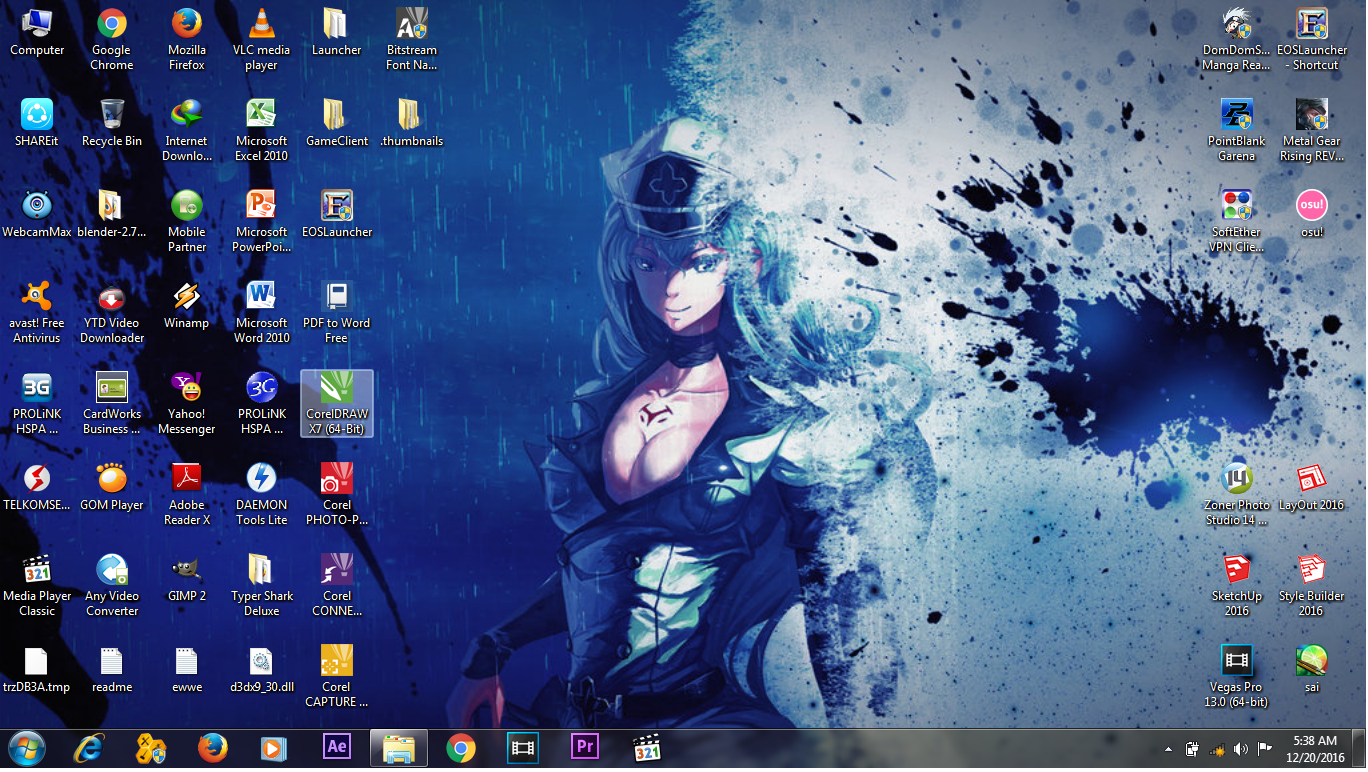This screenshot has width=1368, height=772.
Task: Click Corel CONNECT desktop icon
Action: pos(337,585)
